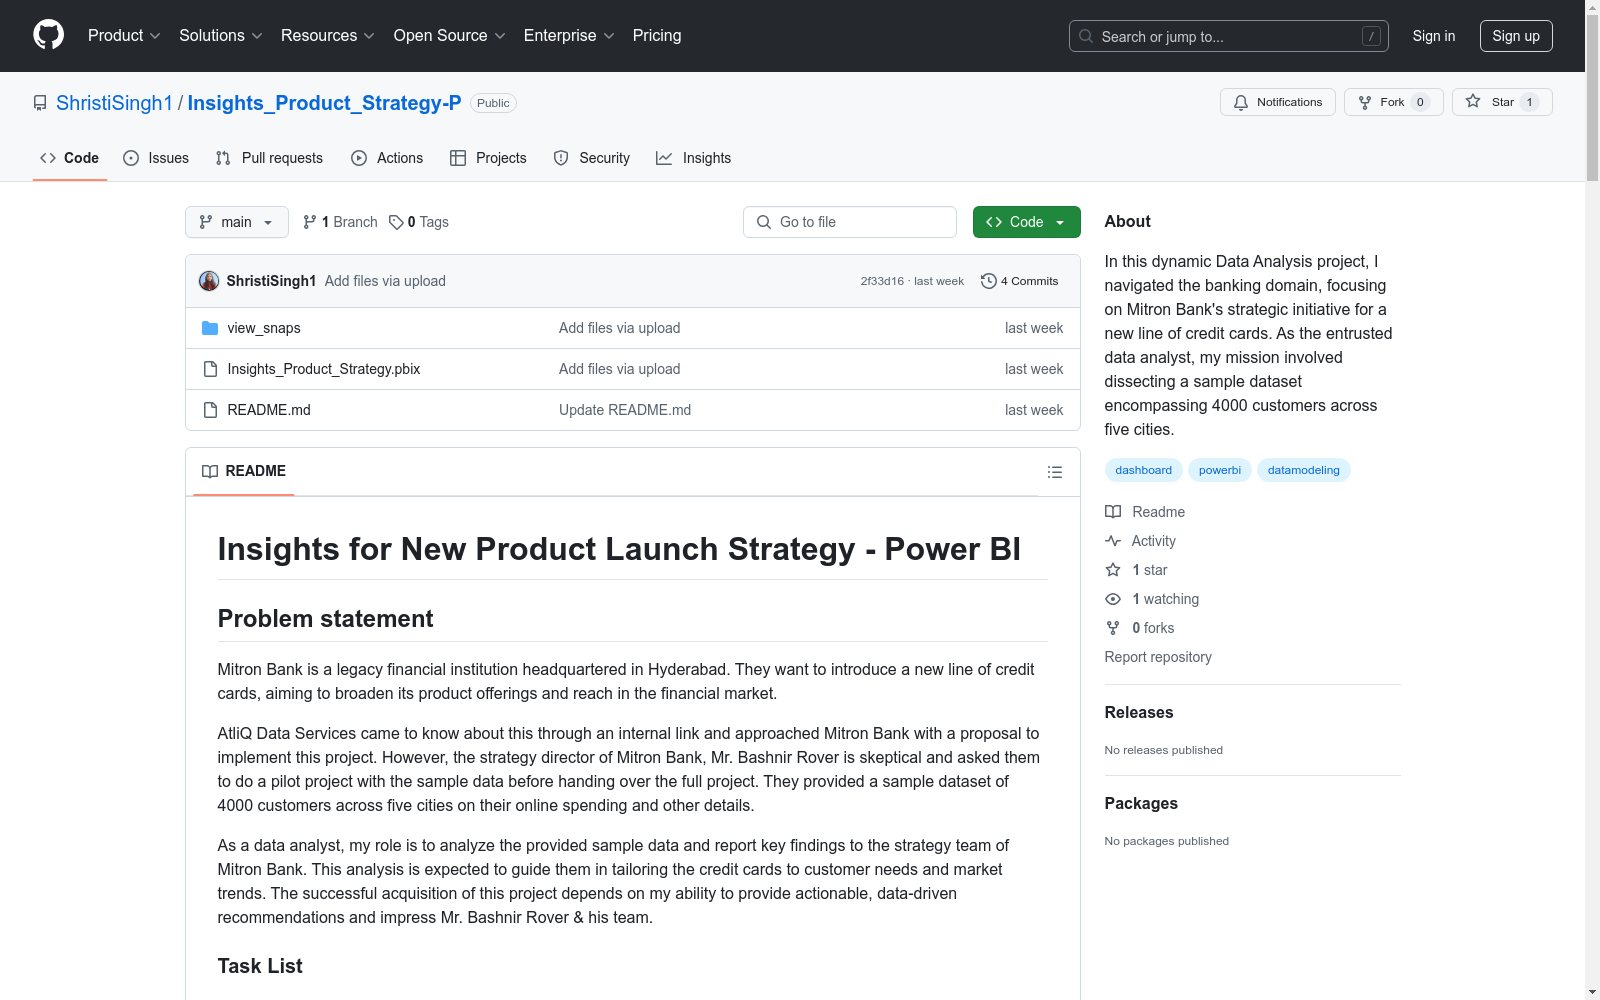Click the README.md file icon
Image resolution: width=1600 pixels, height=1000 pixels.
[x=210, y=410]
